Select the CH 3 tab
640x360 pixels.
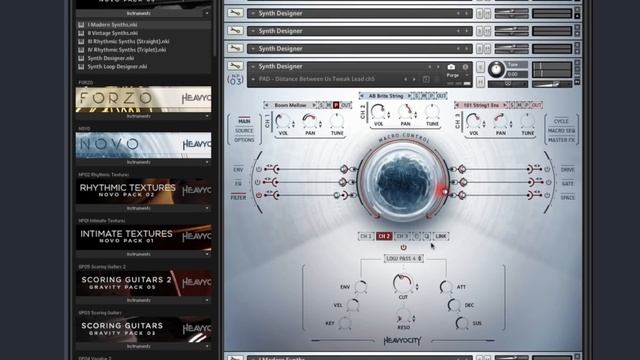402,236
